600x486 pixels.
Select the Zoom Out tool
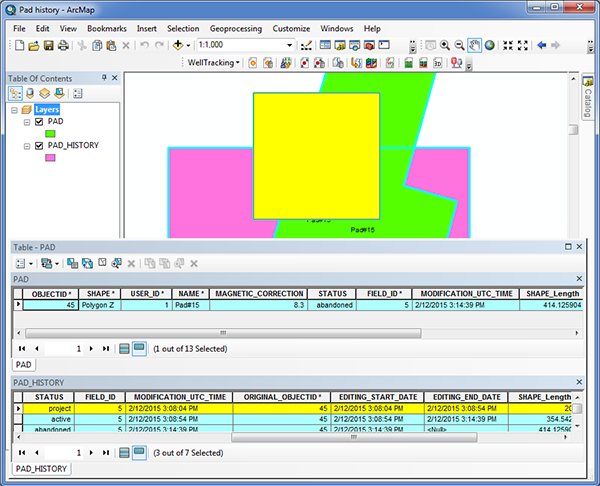[459, 45]
